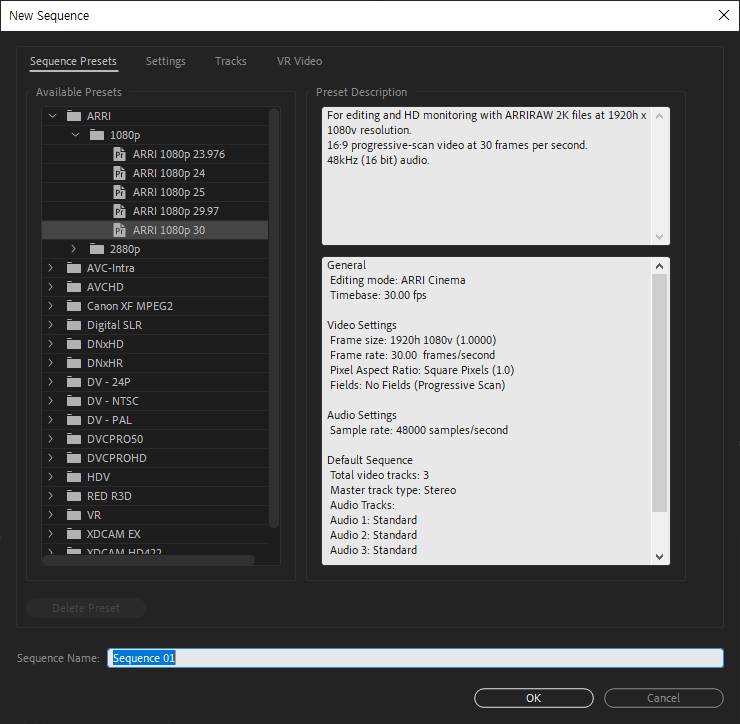
Task: Click the Sequence Name input field
Action: 415,658
